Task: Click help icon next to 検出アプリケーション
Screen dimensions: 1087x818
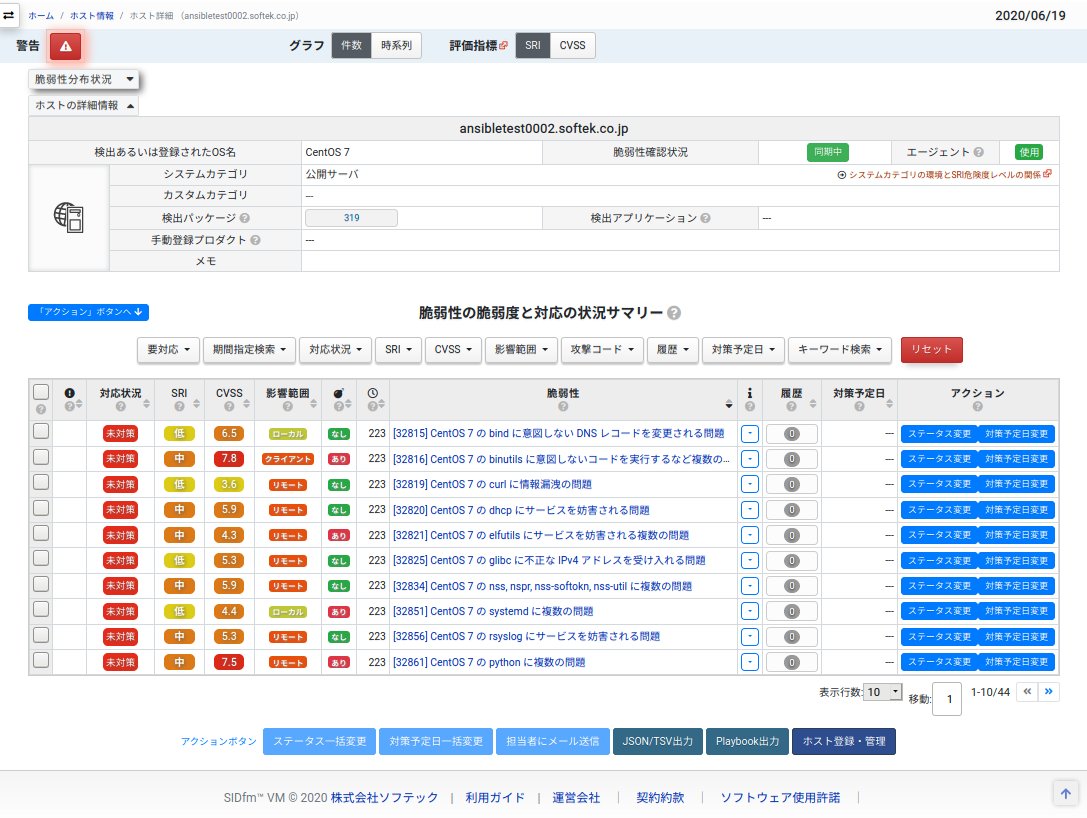Action: point(705,218)
